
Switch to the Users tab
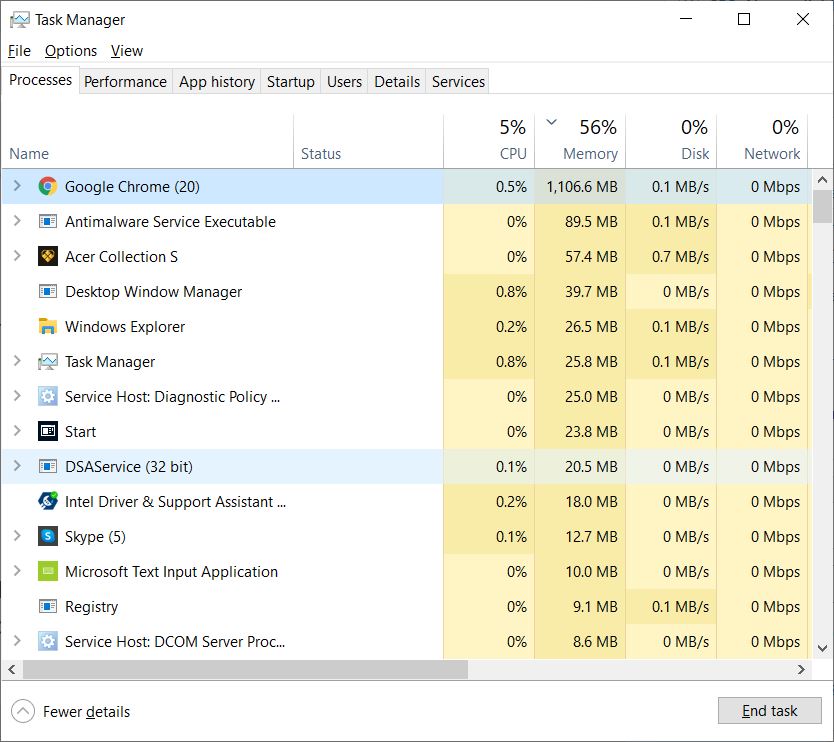344,81
